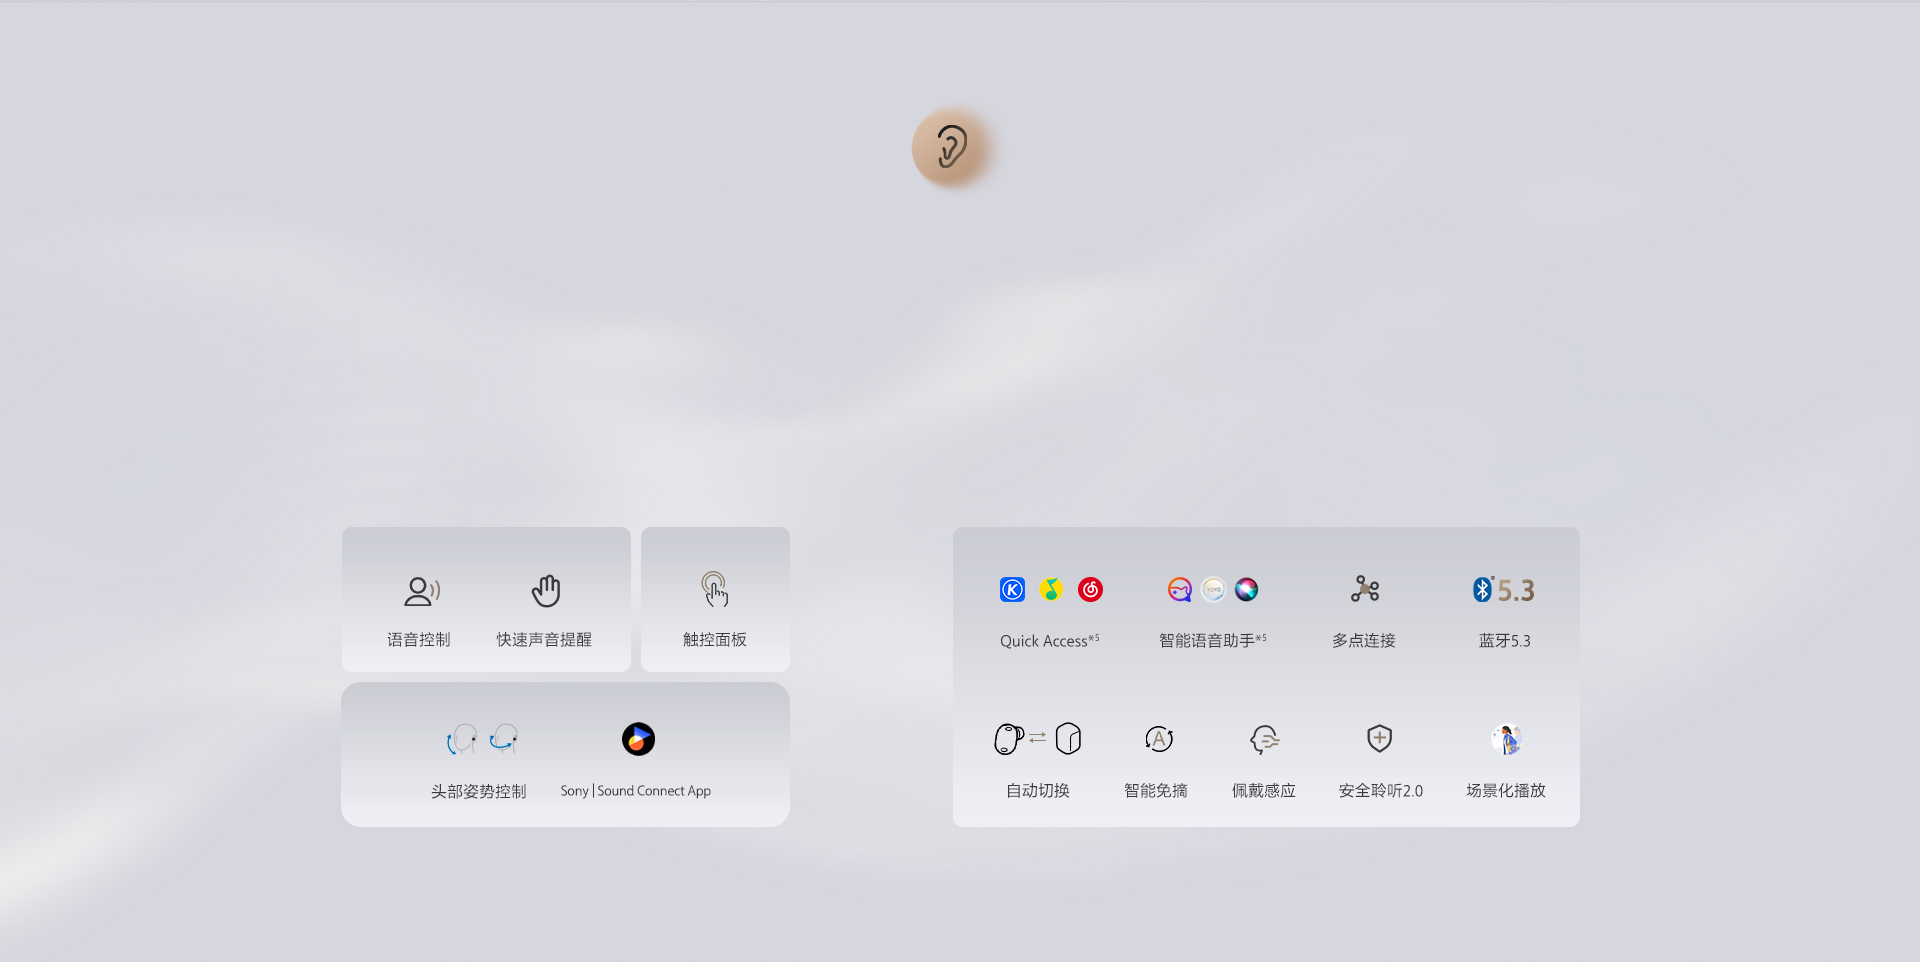Click the Bluetooth 5.3 logo
Viewport: 1920px width, 962px height.
pos(1503,590)
